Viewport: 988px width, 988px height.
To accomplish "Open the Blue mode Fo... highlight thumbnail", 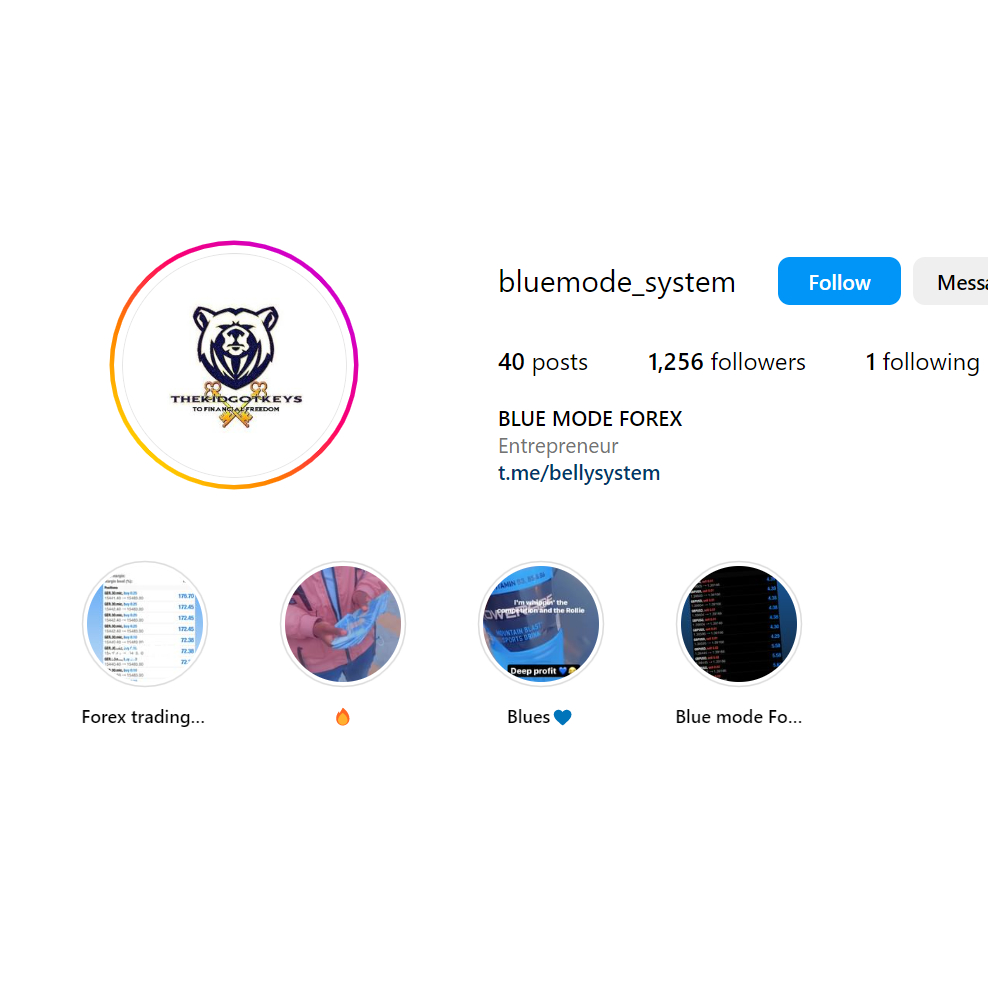I will [x=738, y=624].
